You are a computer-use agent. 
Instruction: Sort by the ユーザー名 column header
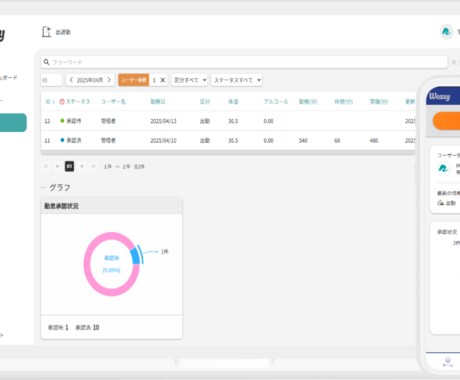click(113, 101)
